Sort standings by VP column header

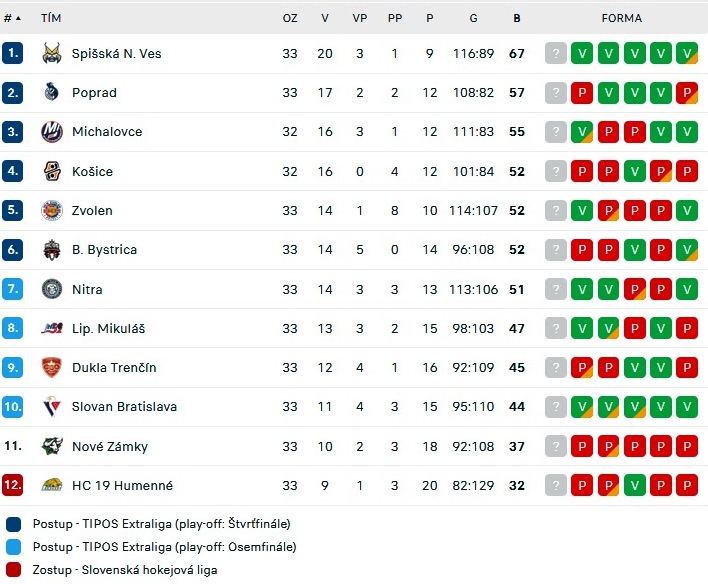pyautogui.click(x=359, y=18)
